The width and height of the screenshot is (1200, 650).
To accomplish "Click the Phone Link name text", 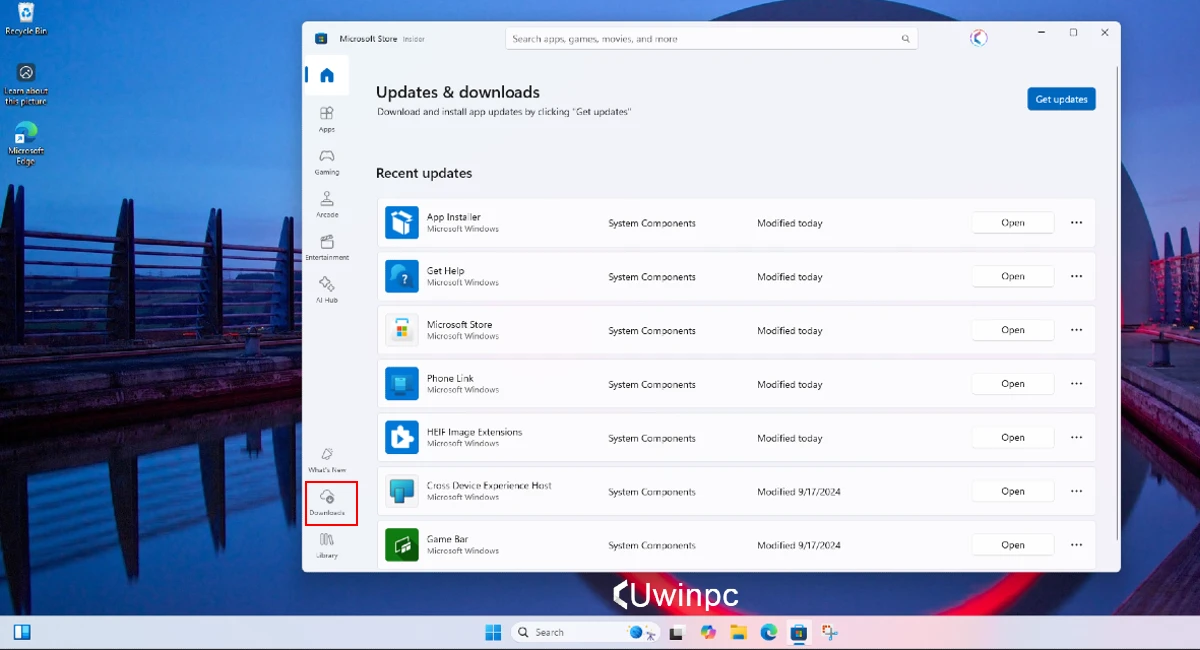I will pyautogui.click(x=450, y=378).
